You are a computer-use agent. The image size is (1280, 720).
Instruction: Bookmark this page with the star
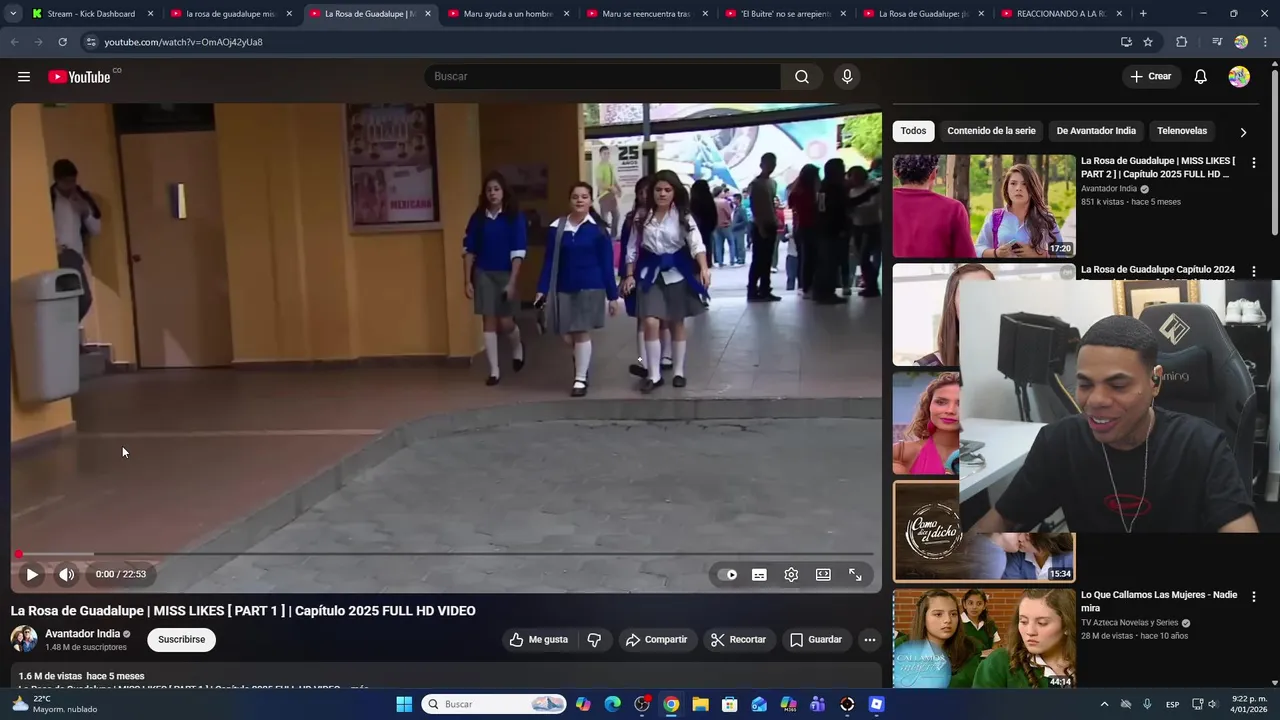pos(1148,42)
